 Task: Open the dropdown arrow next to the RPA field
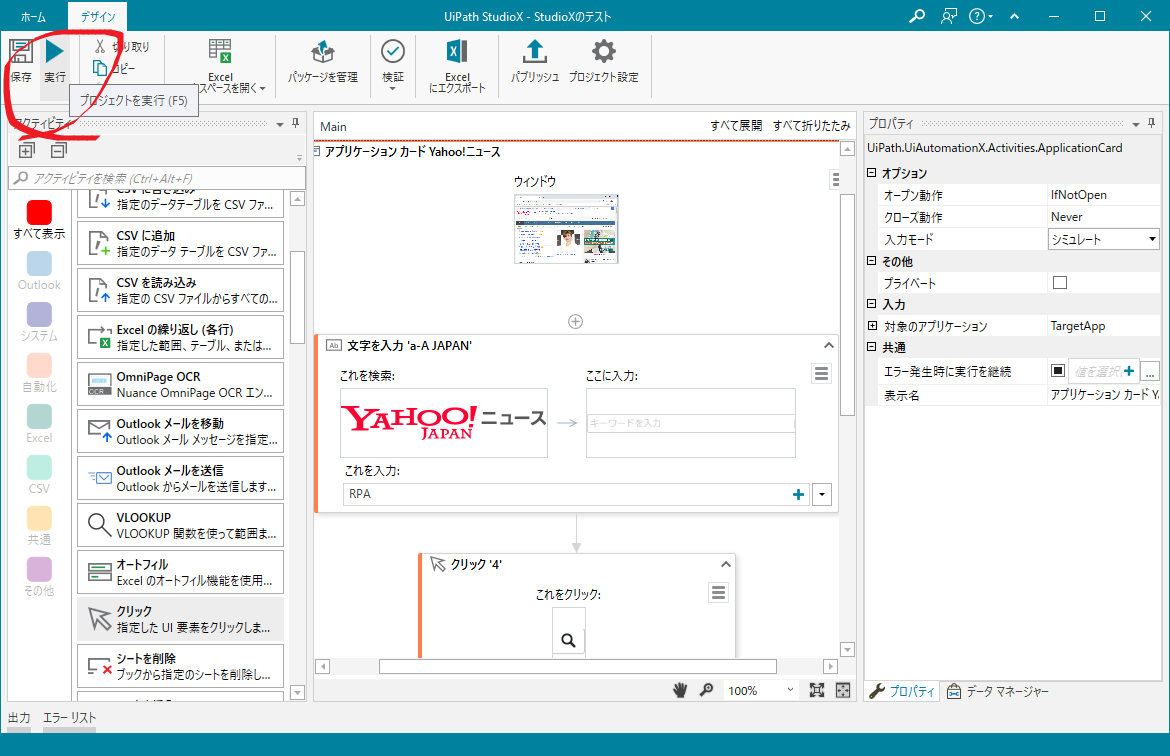[x=822, y=494]
